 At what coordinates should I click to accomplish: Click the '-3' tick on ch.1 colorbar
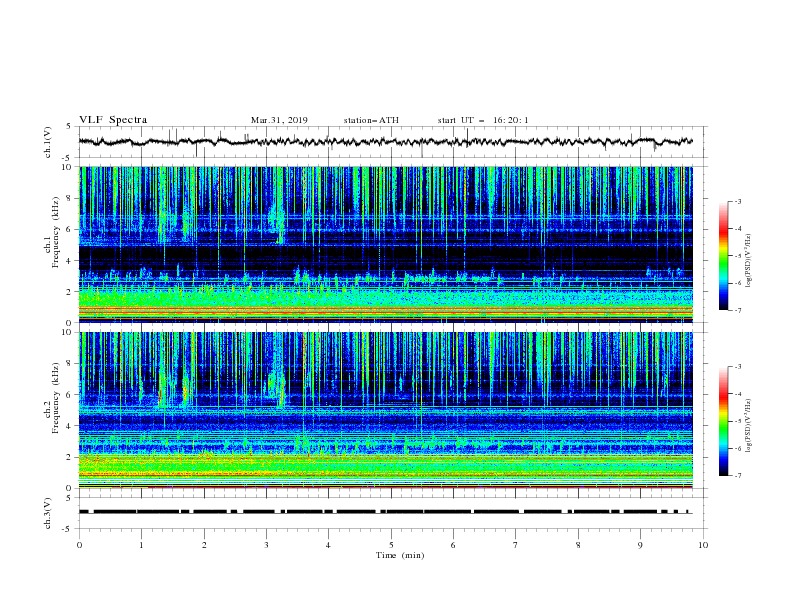(x=737, y=201)
